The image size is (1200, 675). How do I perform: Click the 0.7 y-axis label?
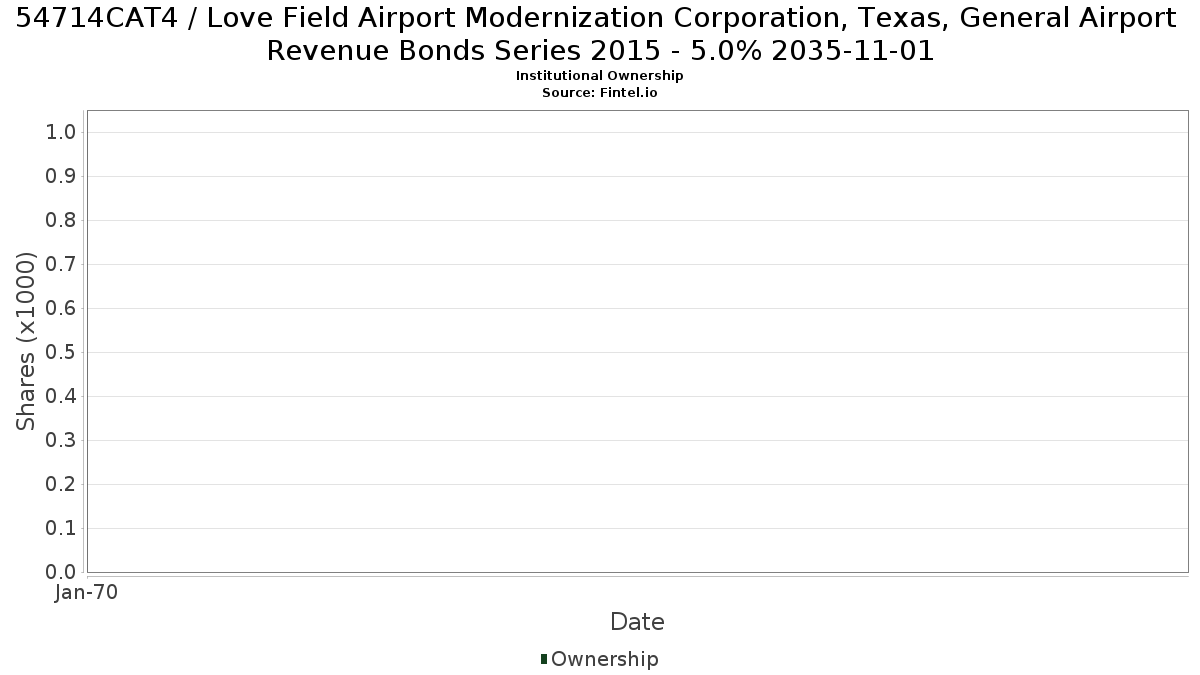click(62, 264)
